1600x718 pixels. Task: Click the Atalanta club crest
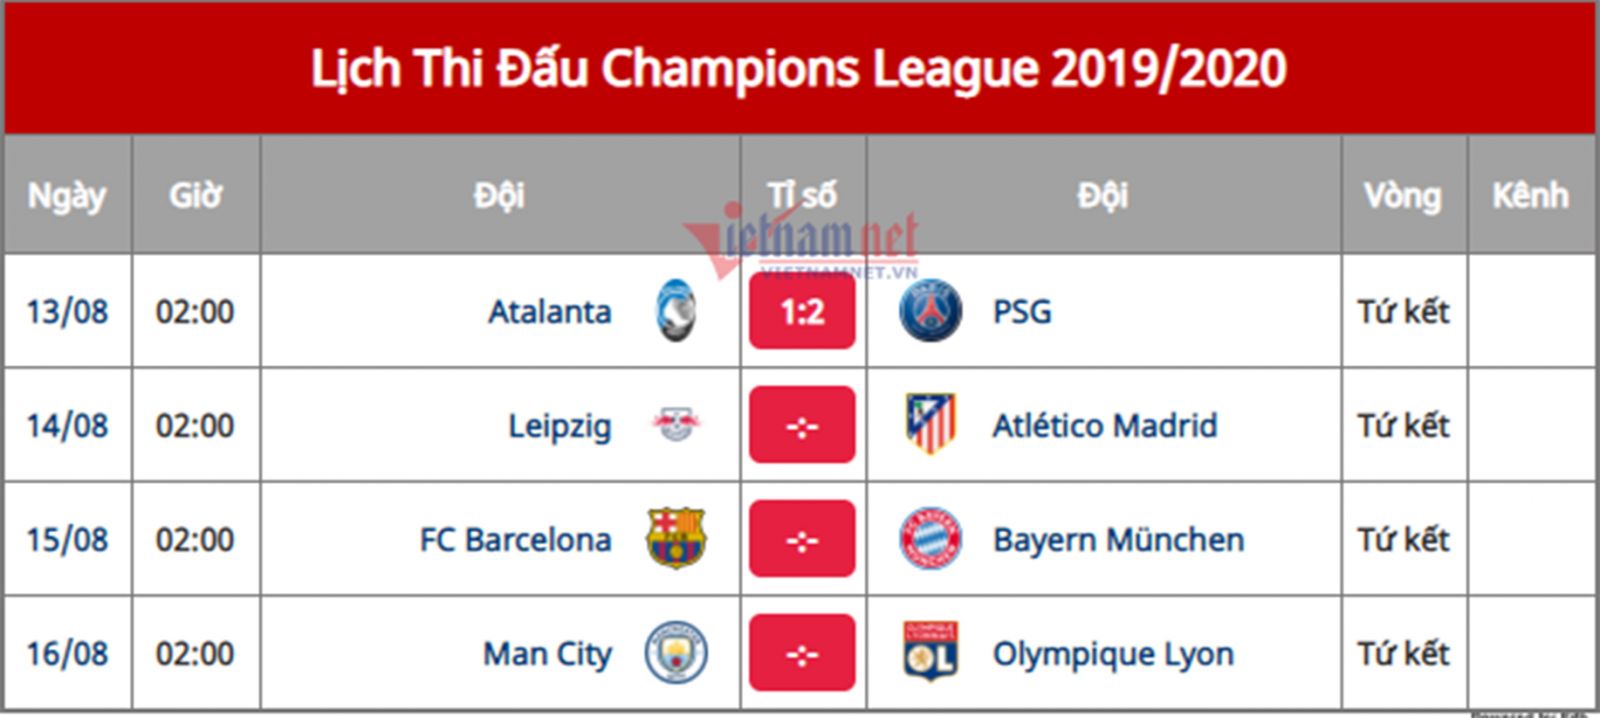click(676, 311)
